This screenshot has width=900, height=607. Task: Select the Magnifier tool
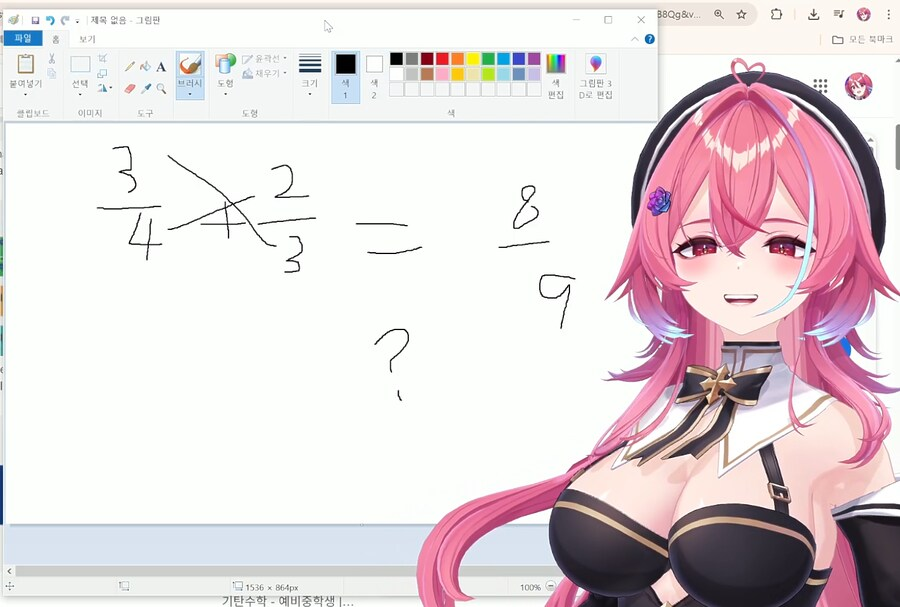[x=161, y=88]
